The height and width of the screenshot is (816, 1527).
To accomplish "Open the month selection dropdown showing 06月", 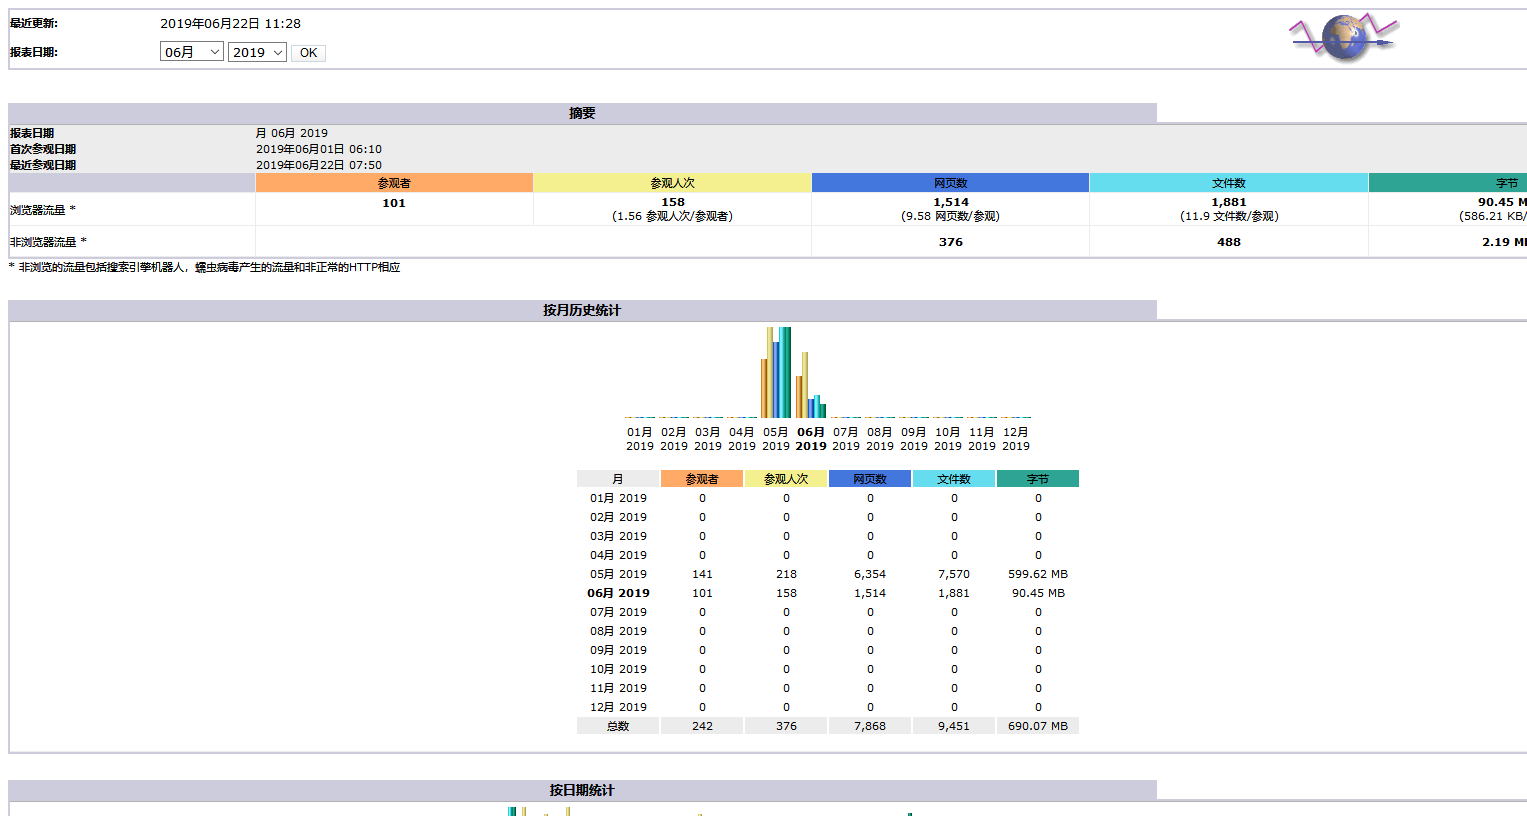I will [x=191, y=52].
